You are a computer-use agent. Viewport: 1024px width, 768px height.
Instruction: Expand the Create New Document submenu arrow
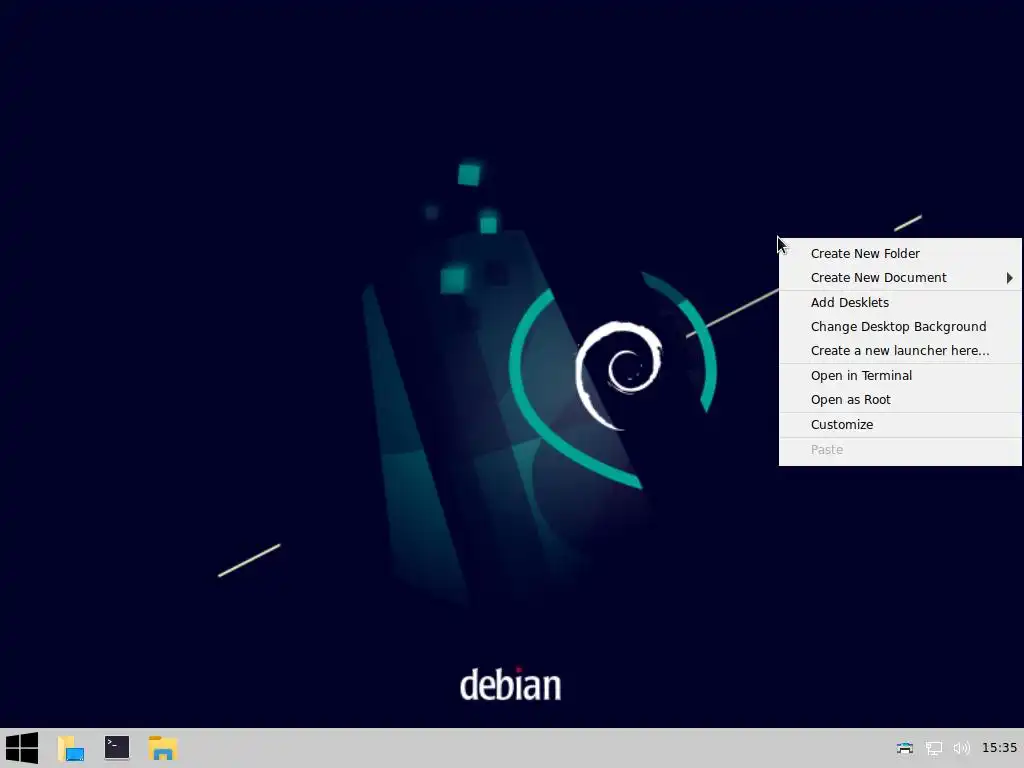1010,278
